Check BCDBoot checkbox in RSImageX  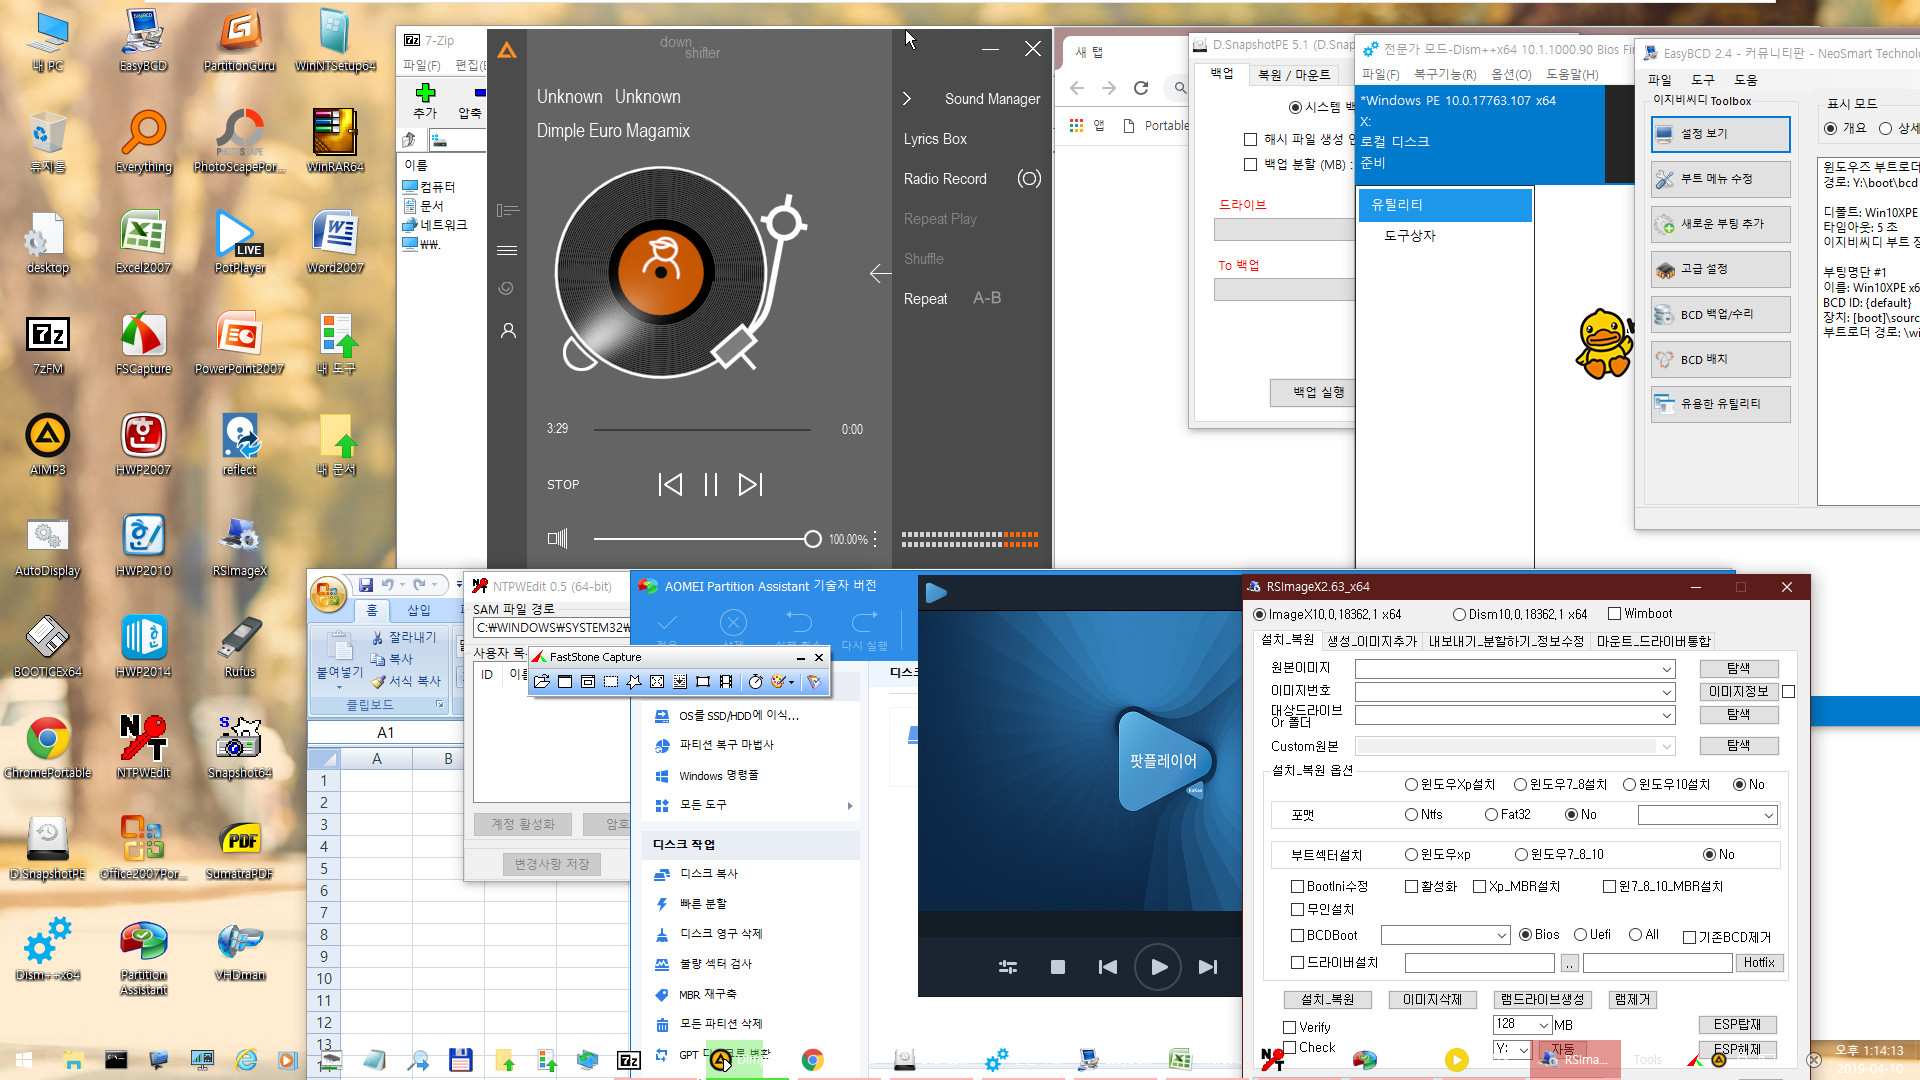point(1297,936)
